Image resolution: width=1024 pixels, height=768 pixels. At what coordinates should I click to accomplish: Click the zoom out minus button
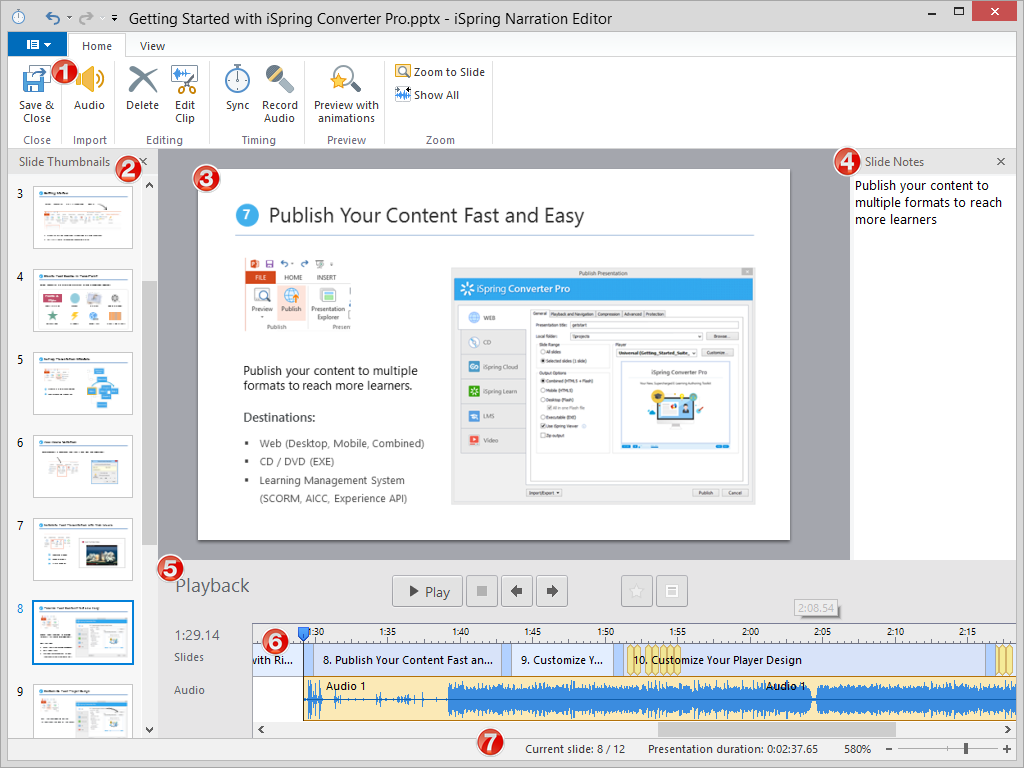[x=889, y=749]
